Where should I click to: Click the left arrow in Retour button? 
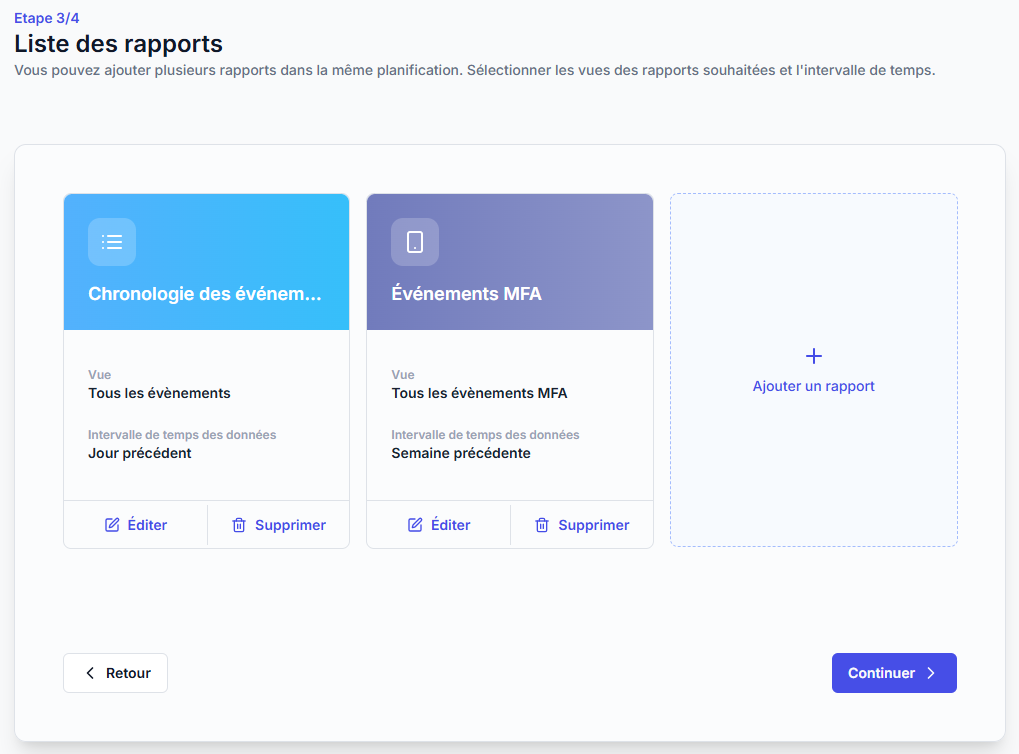coord(90,673)
